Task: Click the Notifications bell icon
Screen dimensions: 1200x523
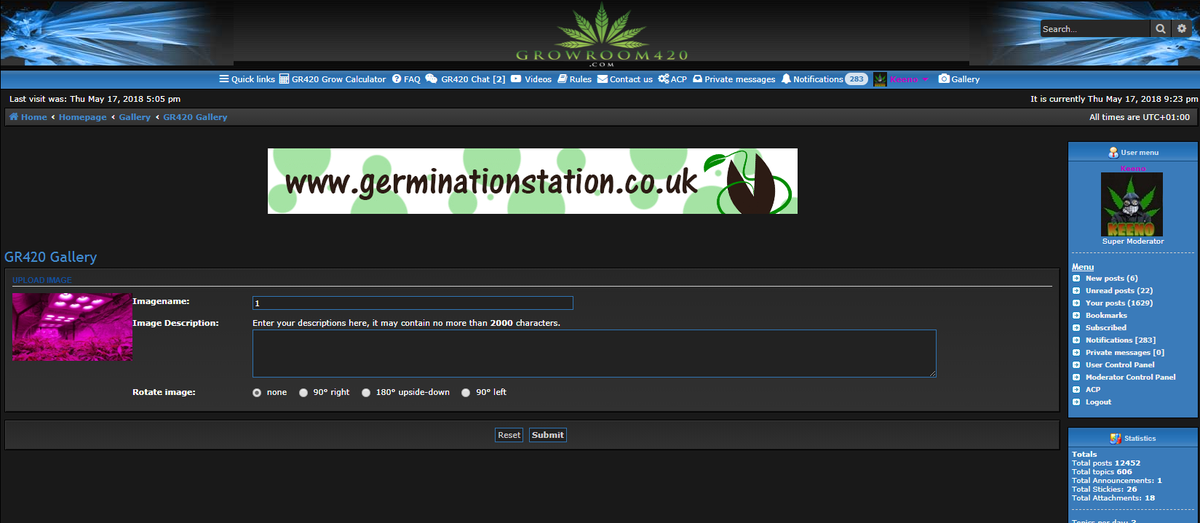Action: 786,79
